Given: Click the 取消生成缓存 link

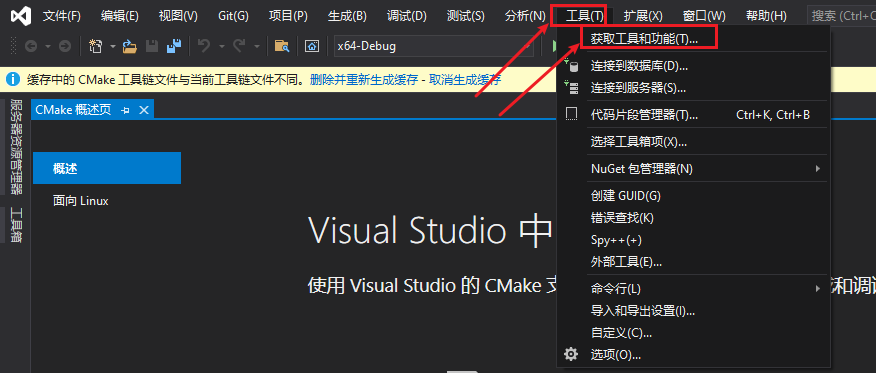Looking at the screenshot, I should coord(465,80).
